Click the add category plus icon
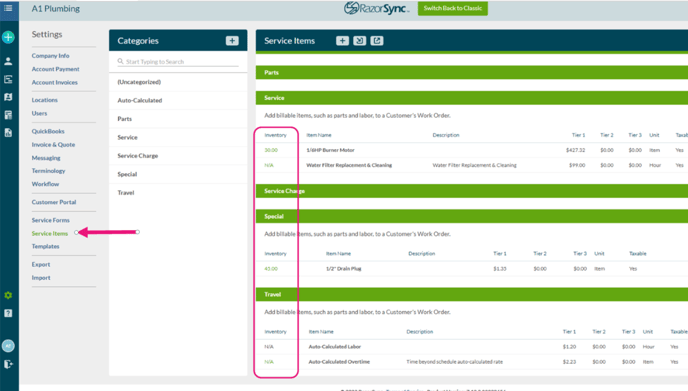The height and width of the screenshot is (391, 688). pos(232,41)
